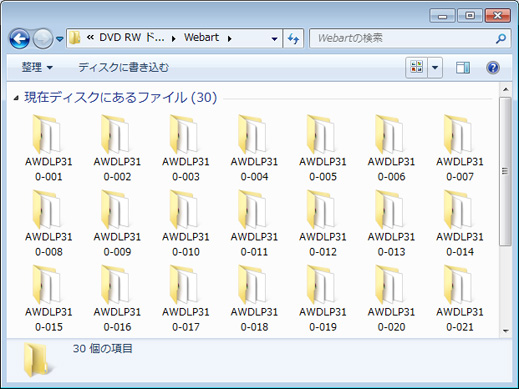
Task: Click the change view icon button
Action: click(416, 68)
